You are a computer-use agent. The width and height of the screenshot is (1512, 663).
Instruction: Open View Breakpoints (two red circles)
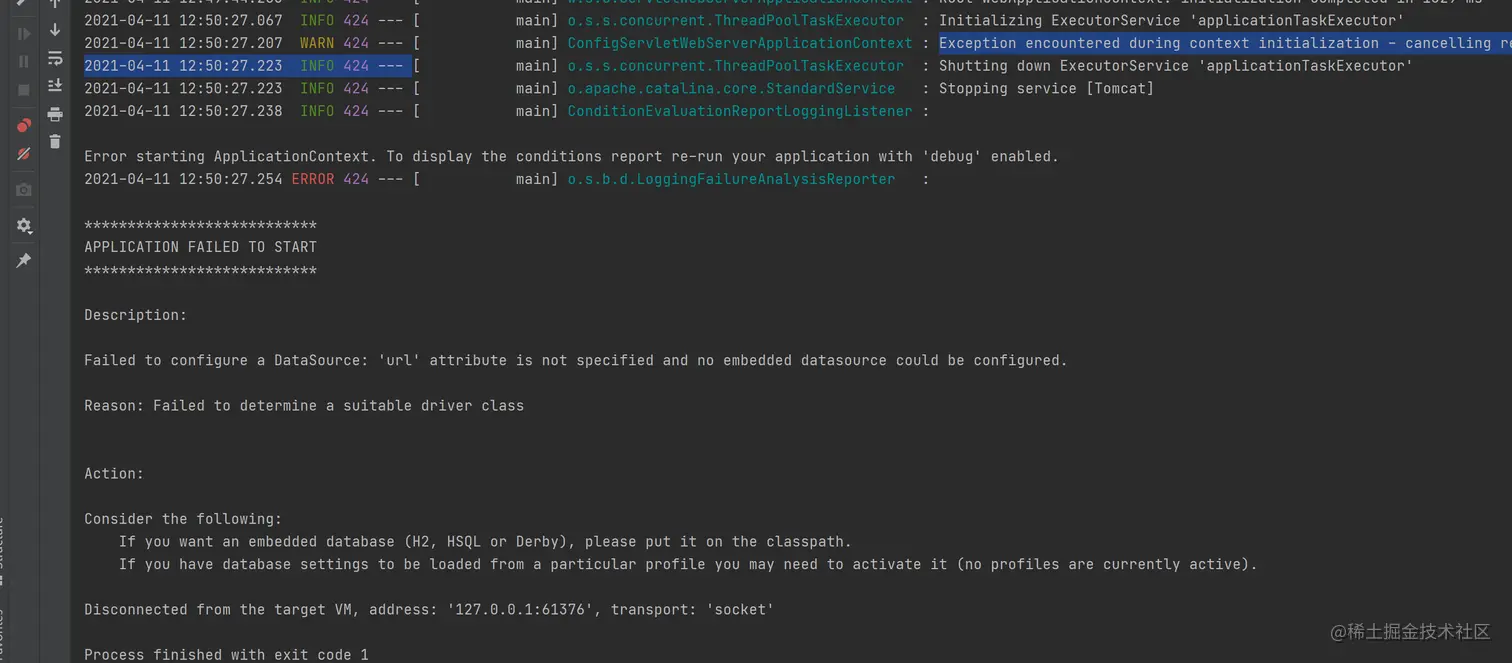[25, 125]
